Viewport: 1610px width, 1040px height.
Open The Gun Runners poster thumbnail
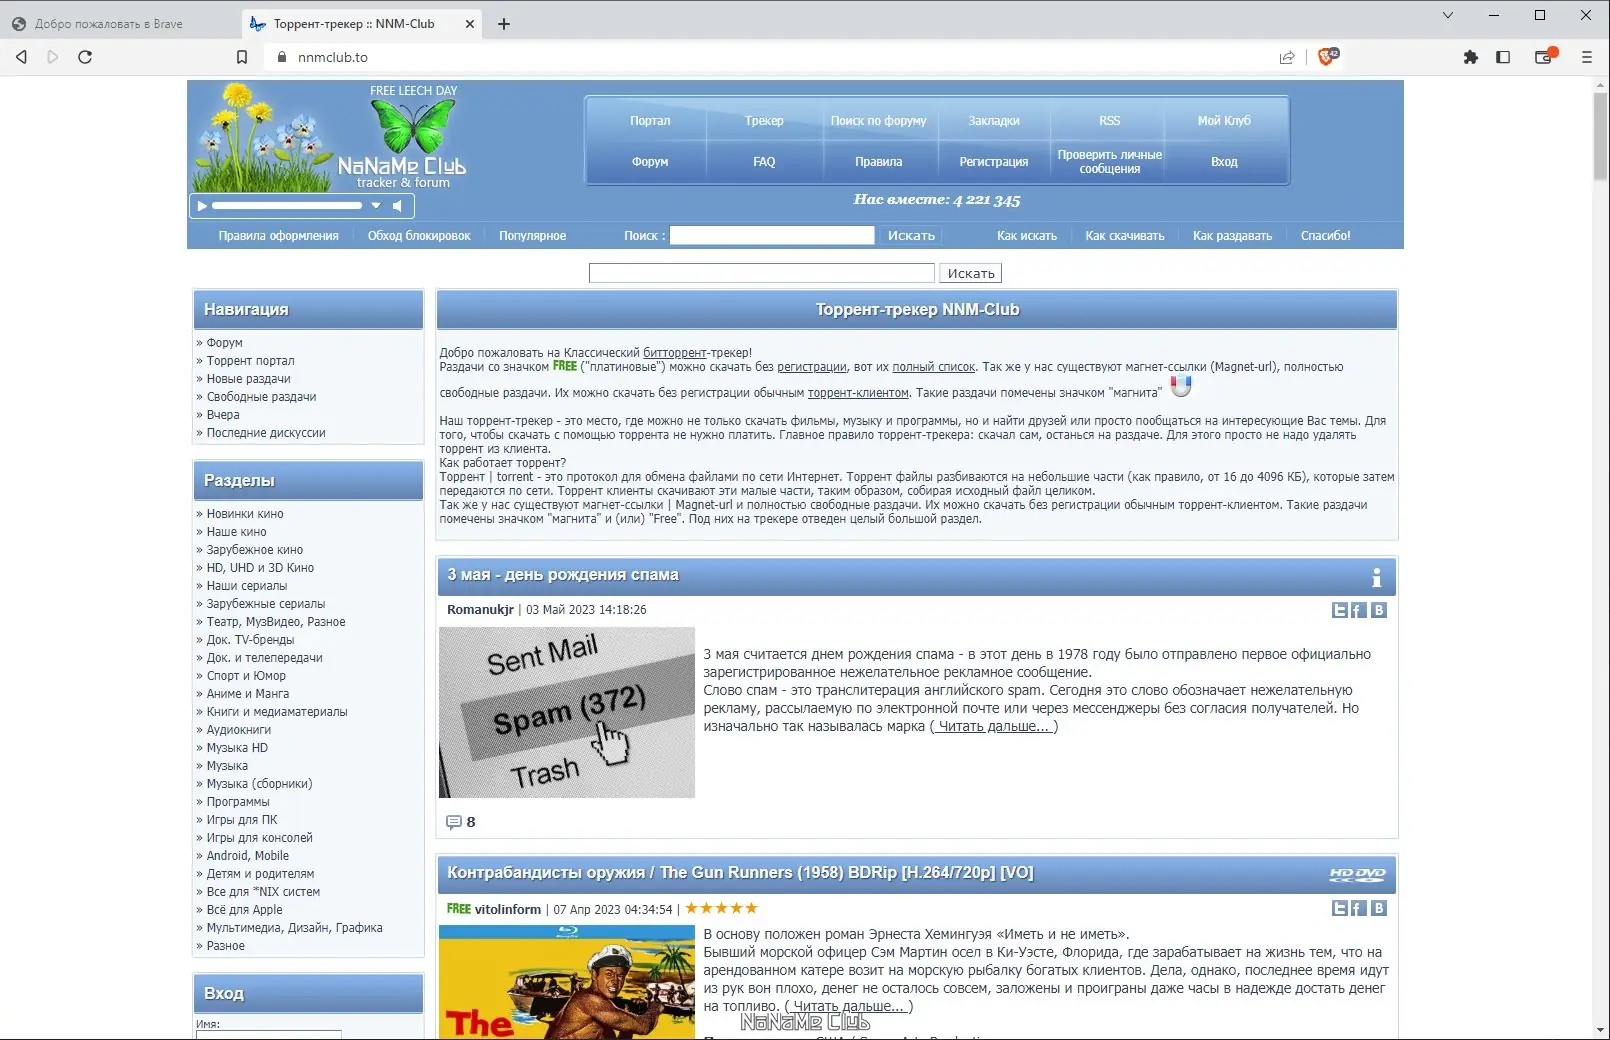tap(567, 982)
